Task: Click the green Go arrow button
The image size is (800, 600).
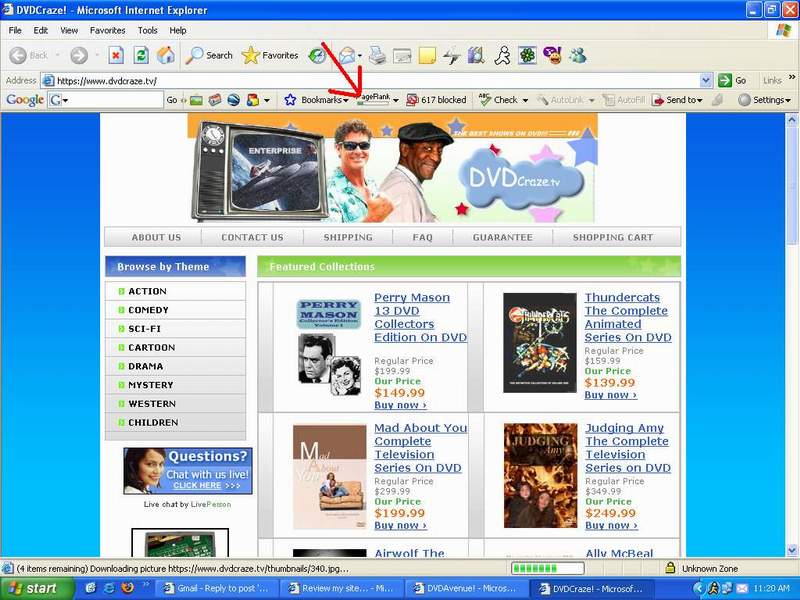Action: [725, 81]
